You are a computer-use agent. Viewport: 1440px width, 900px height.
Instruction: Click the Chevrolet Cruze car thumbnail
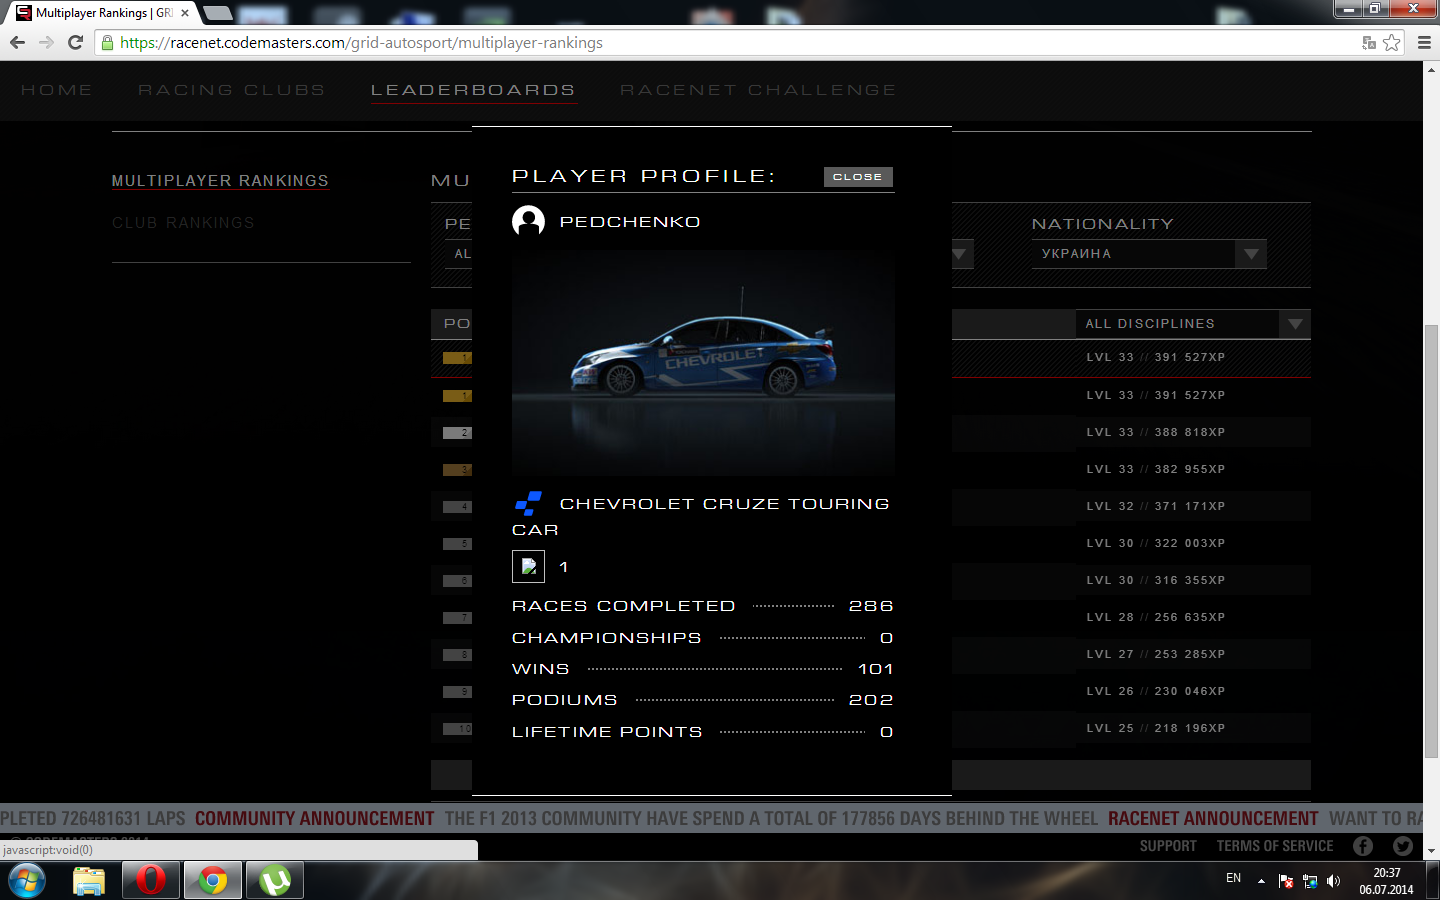(x=703, y=362)
